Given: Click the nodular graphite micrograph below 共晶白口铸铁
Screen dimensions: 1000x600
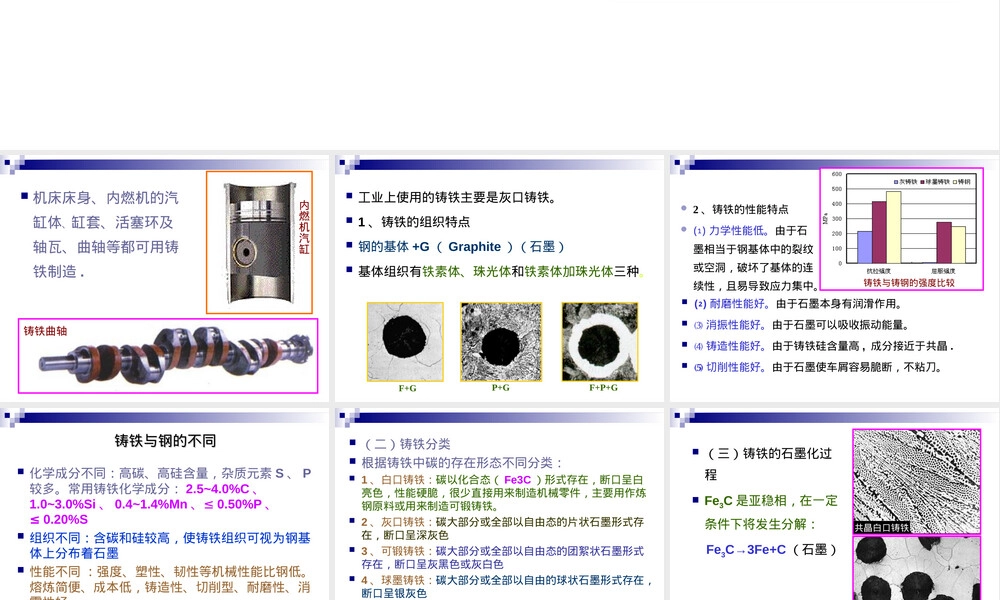Looking at the screenshot, I should [x=916, y=567].
